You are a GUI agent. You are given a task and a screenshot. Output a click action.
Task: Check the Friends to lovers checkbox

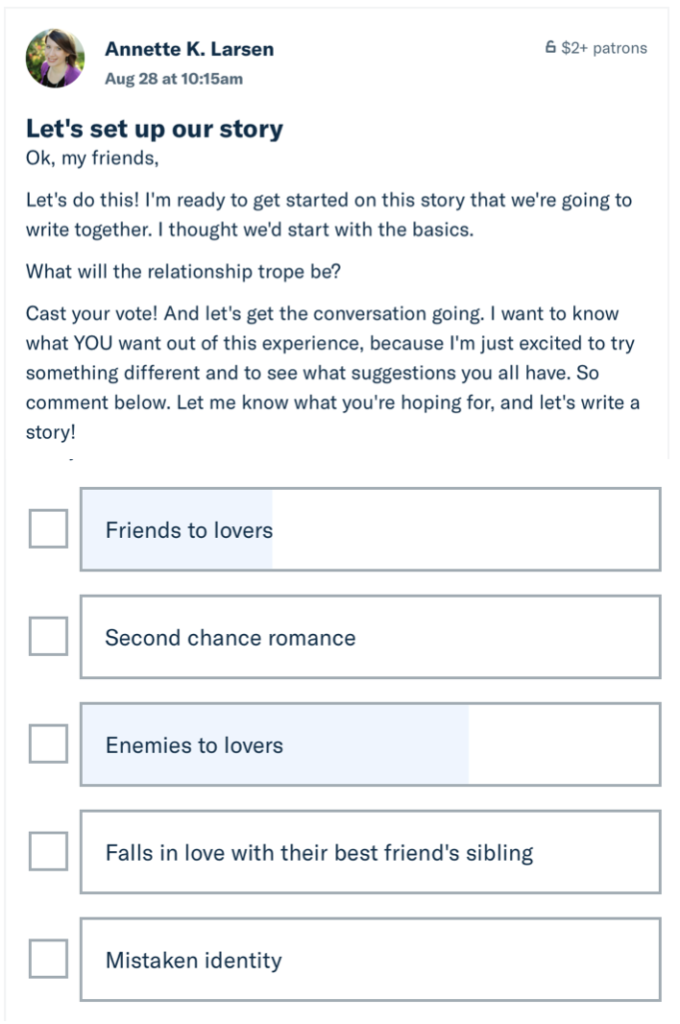pos(48,528)
